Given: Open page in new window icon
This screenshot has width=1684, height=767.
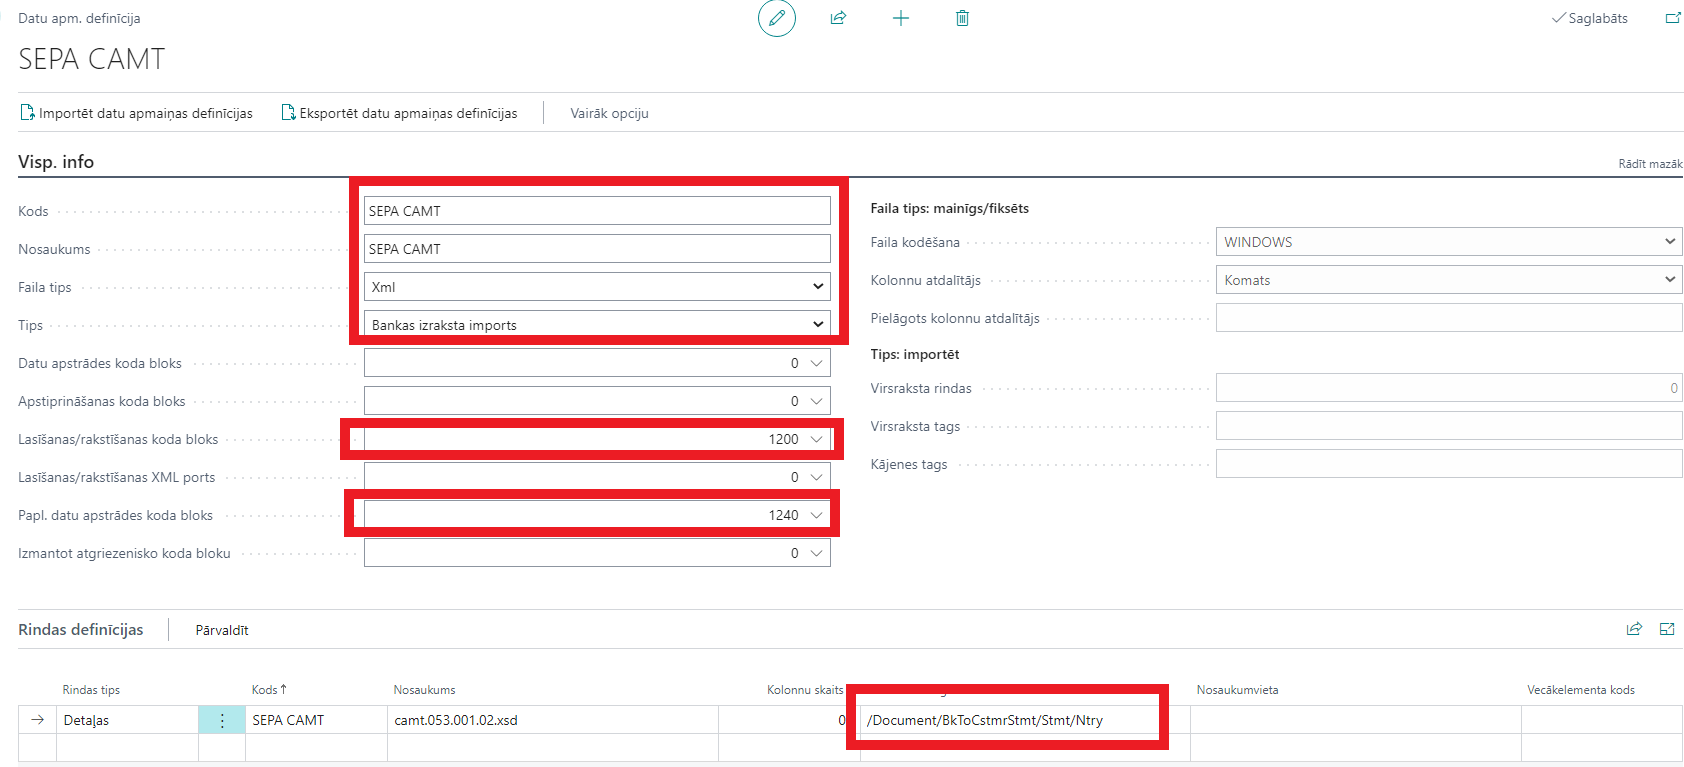Looking at the screenshot, I should [x=1672, y=18].
